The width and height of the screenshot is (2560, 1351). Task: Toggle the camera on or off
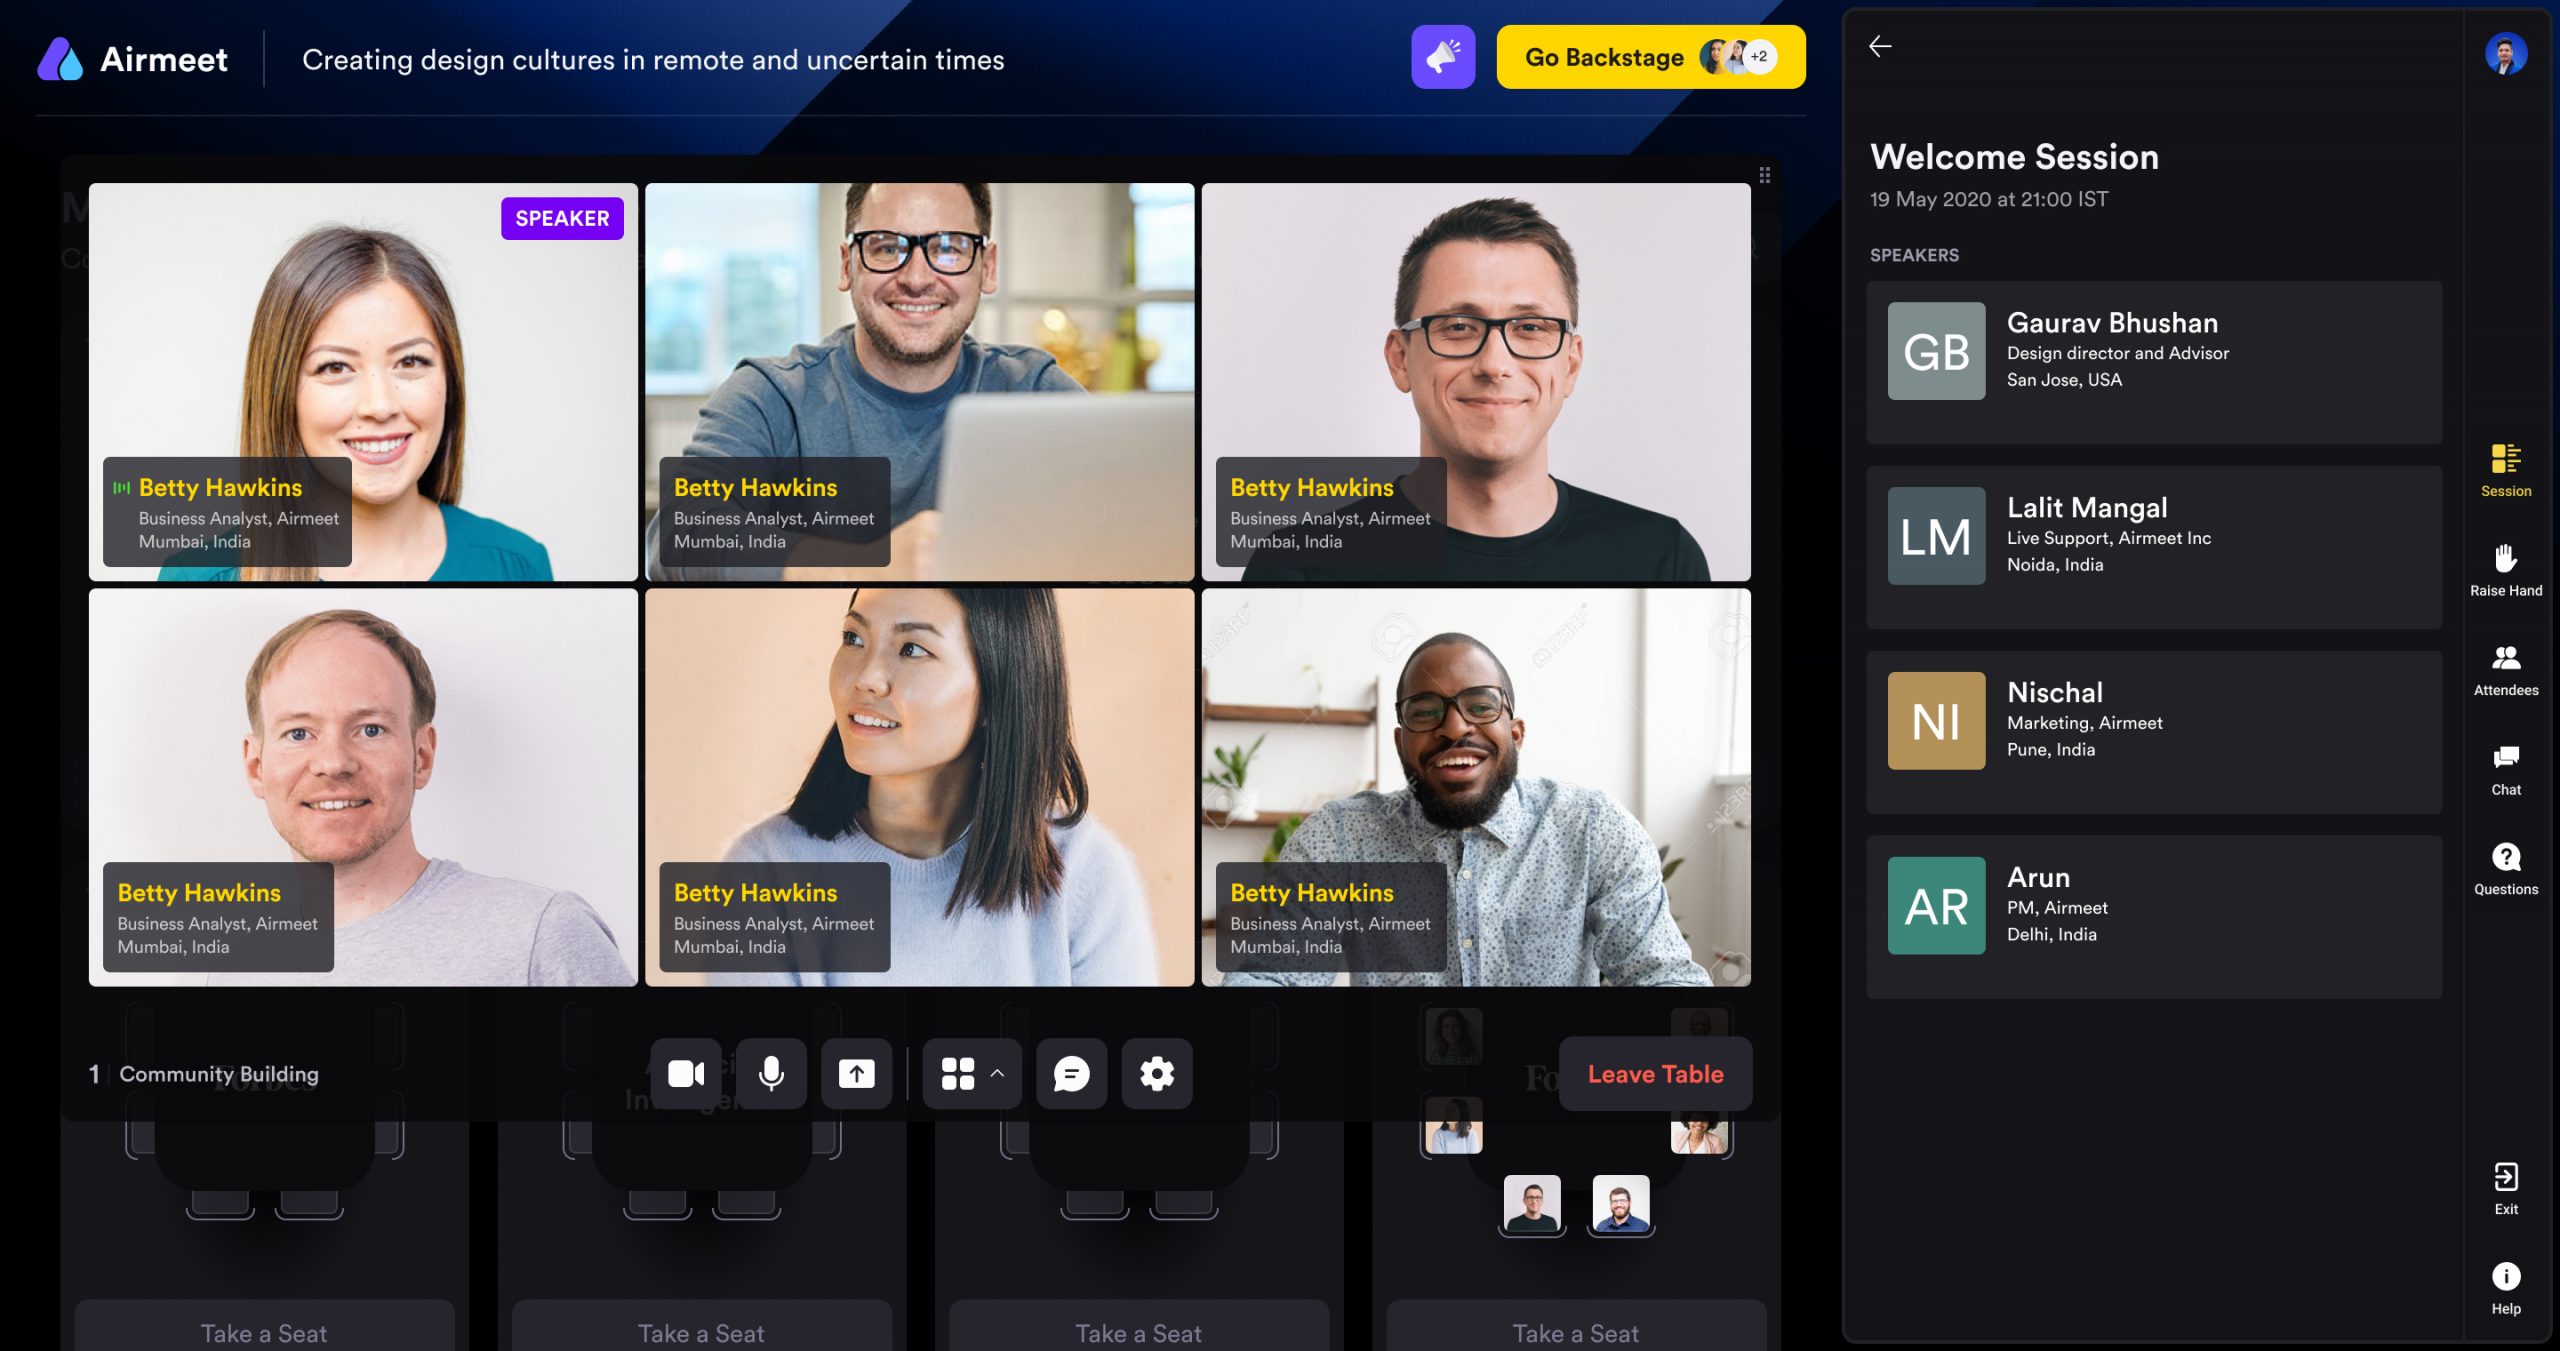686,1073
